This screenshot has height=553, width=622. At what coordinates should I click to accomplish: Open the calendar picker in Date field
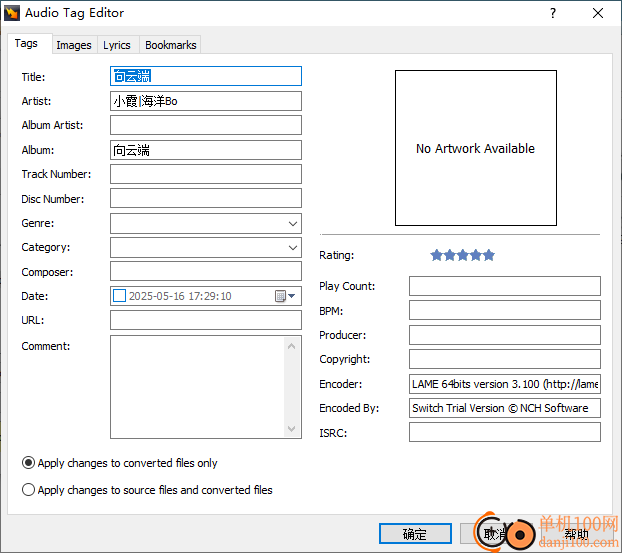[285, 296]
